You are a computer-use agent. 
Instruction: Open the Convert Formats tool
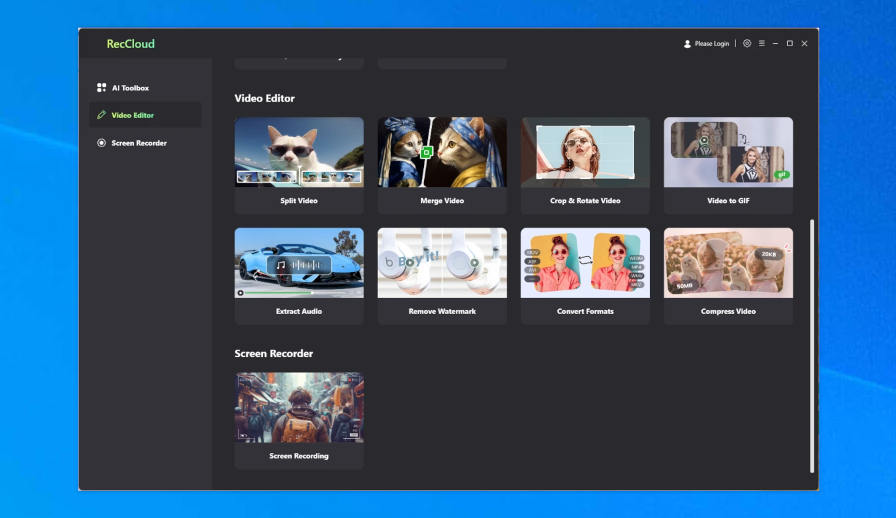click(585, 275)
